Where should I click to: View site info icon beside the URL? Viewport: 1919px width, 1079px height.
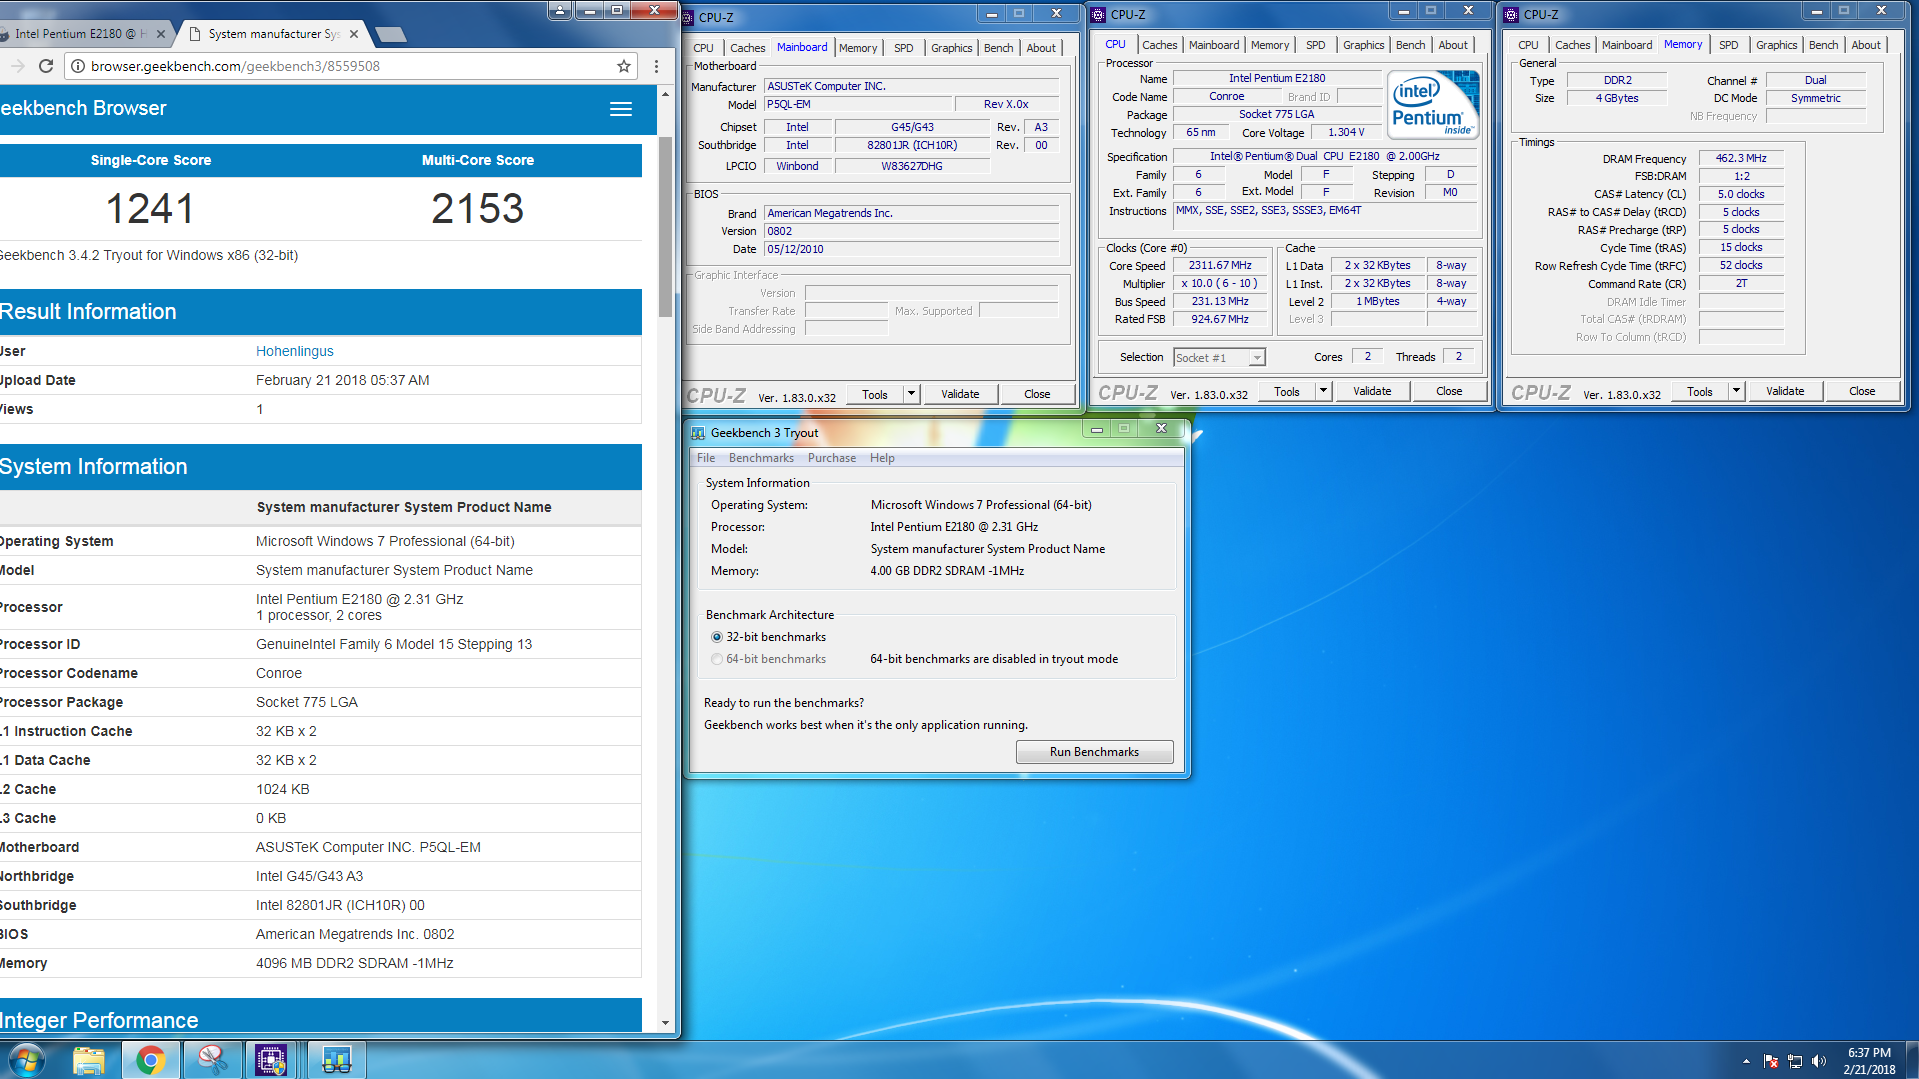tap(77, 66)
